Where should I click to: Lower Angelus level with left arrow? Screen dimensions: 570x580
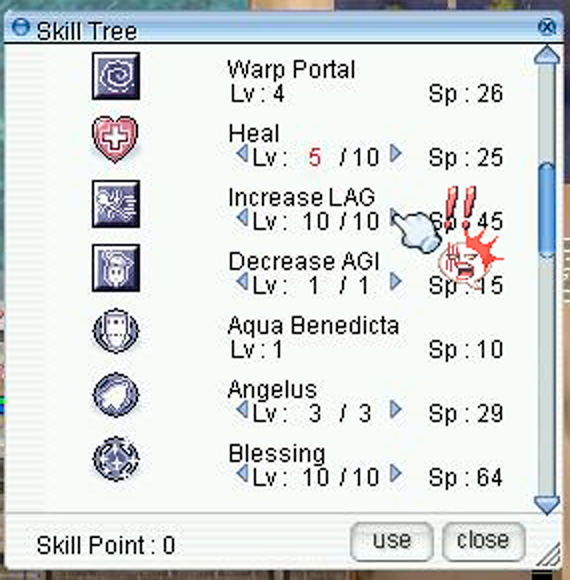click(242, 409)
